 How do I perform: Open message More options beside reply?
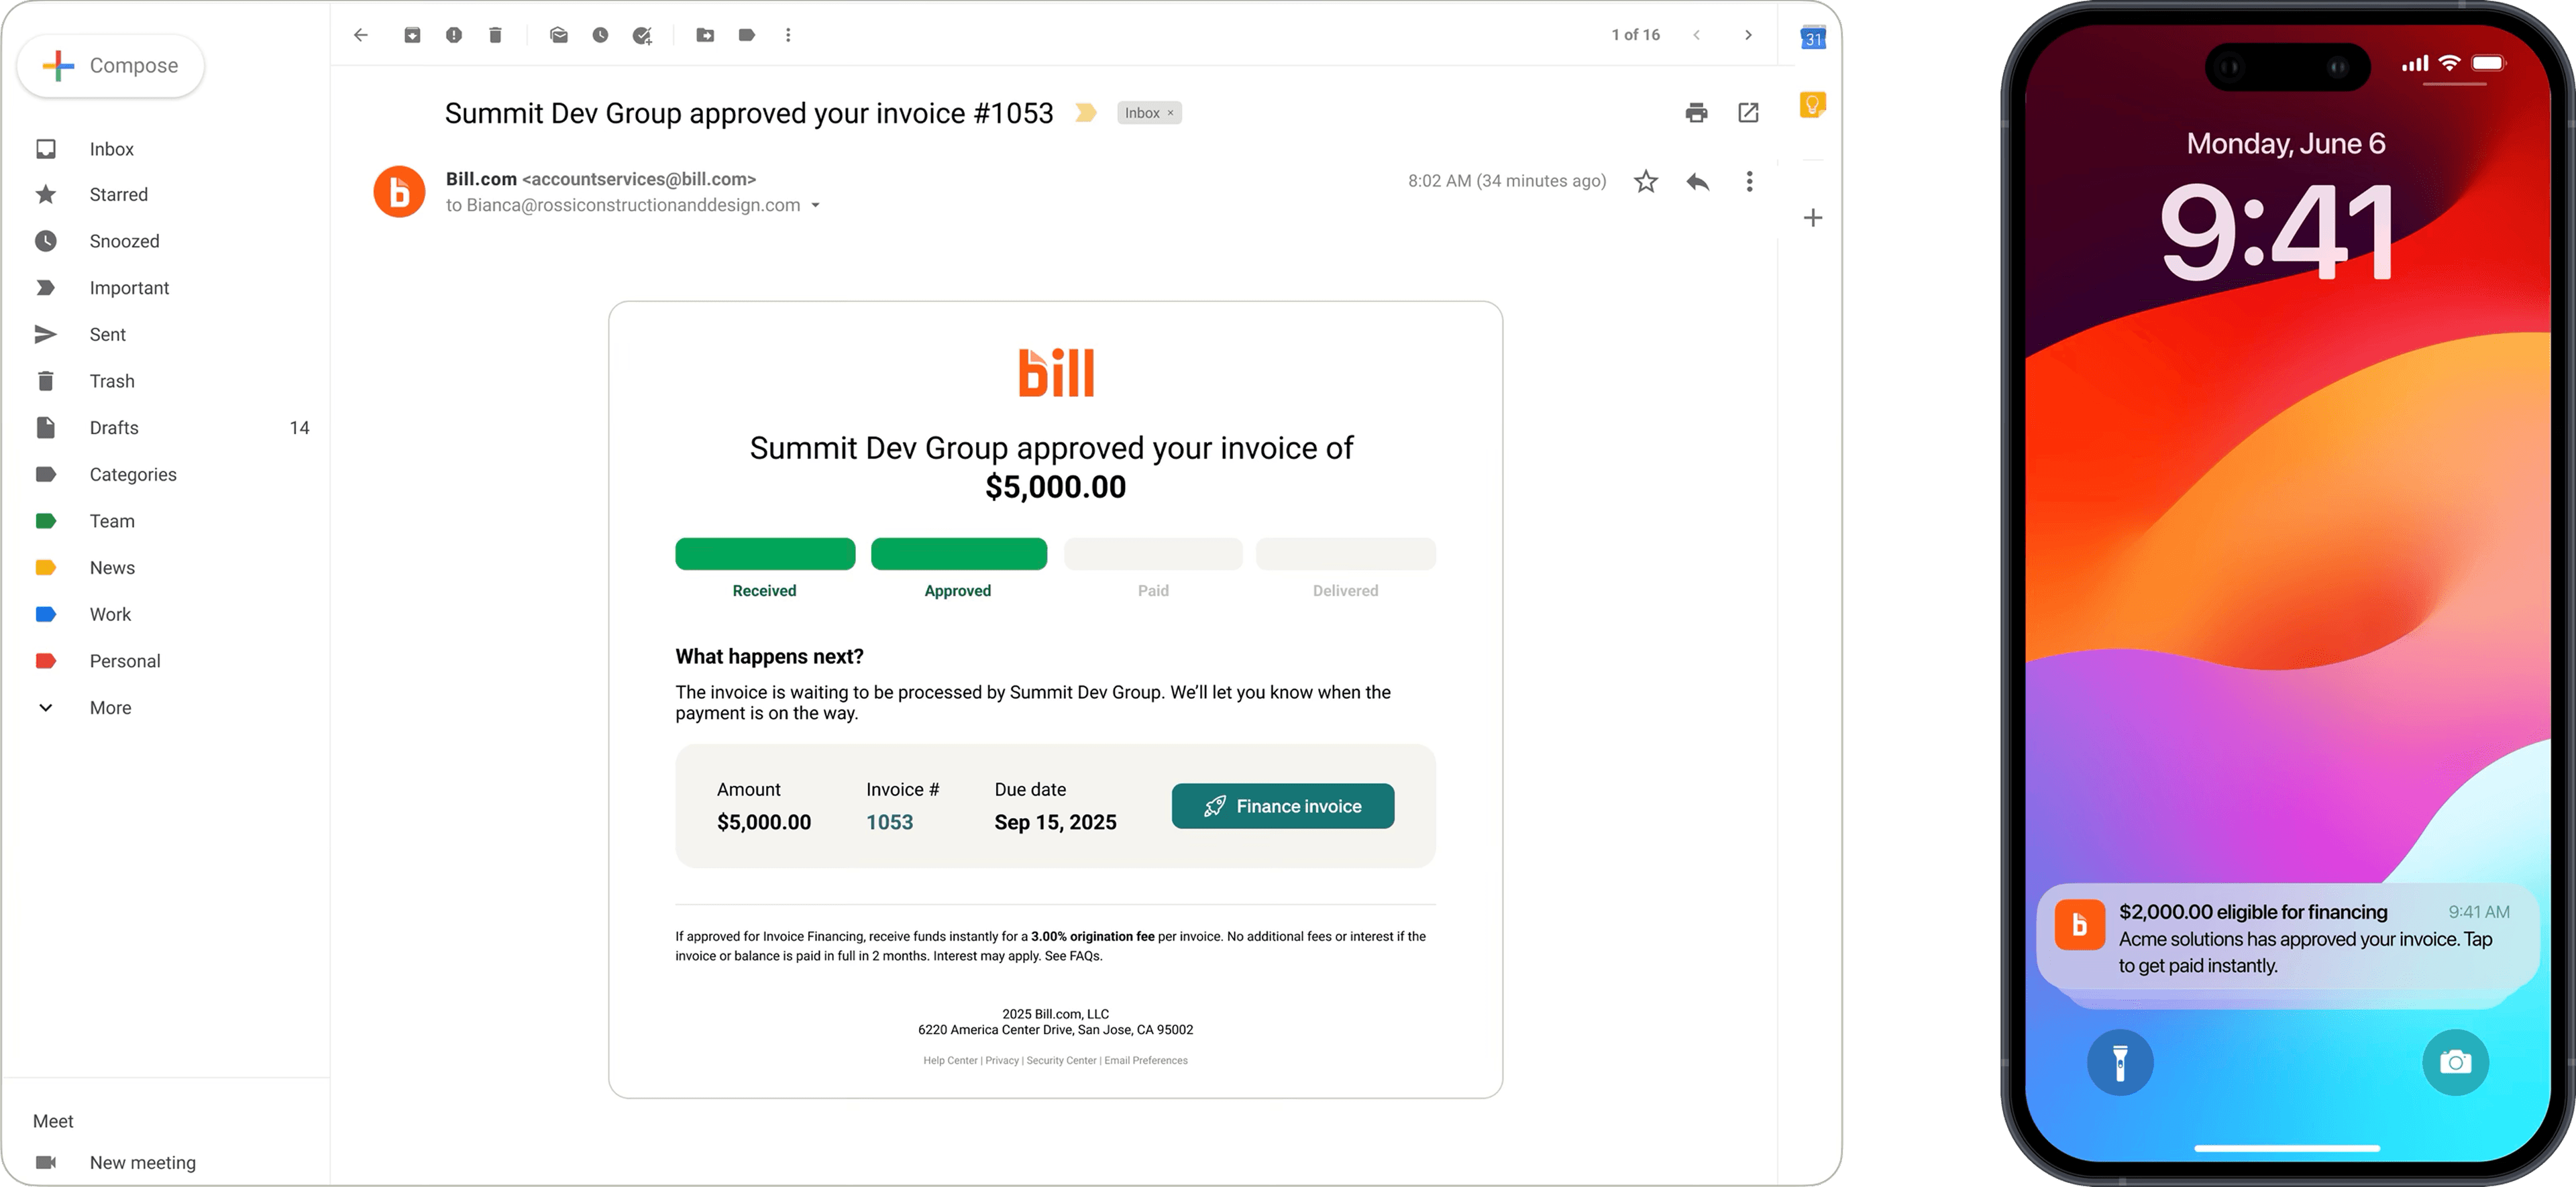[1749, 181]
